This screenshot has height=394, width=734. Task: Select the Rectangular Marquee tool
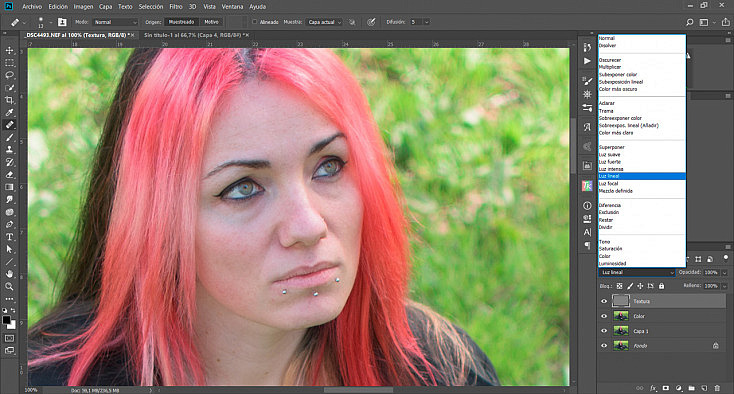click(9, 63)
